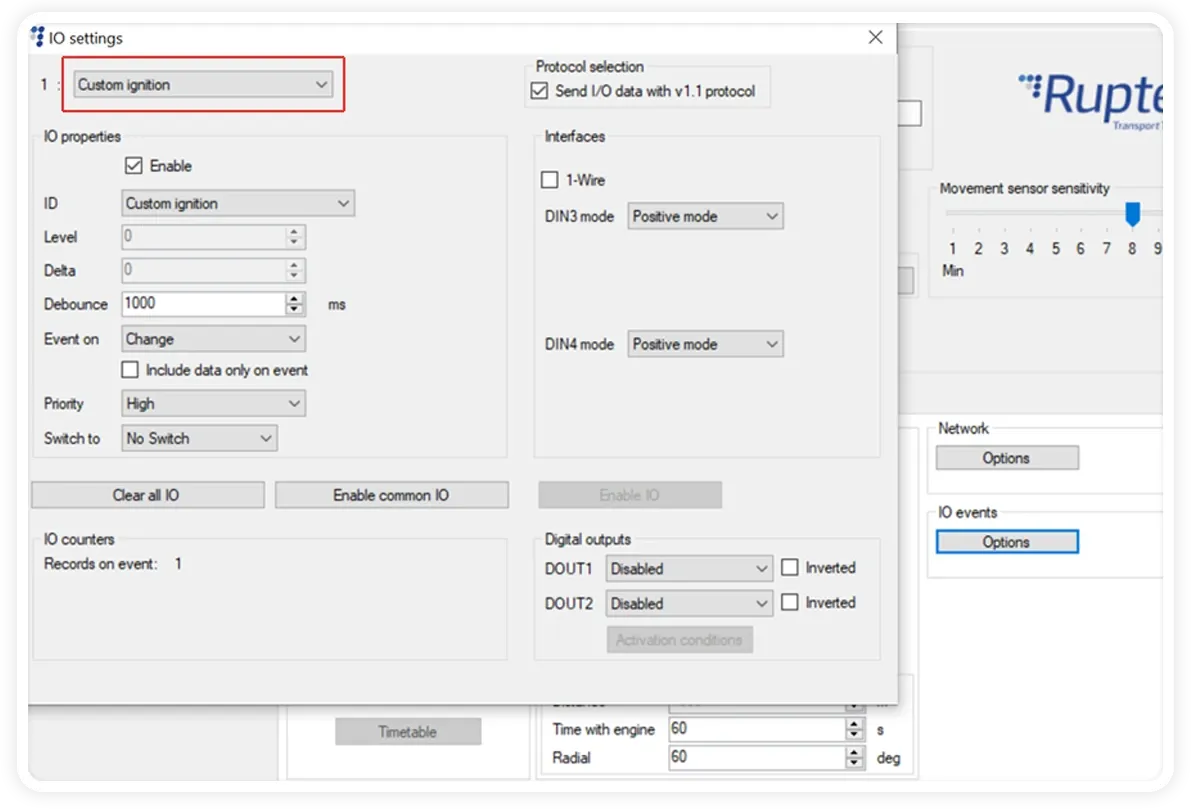Click the Timetable button in main window
The width and height of the screenshot is (1191, 809).
point(408,732)
